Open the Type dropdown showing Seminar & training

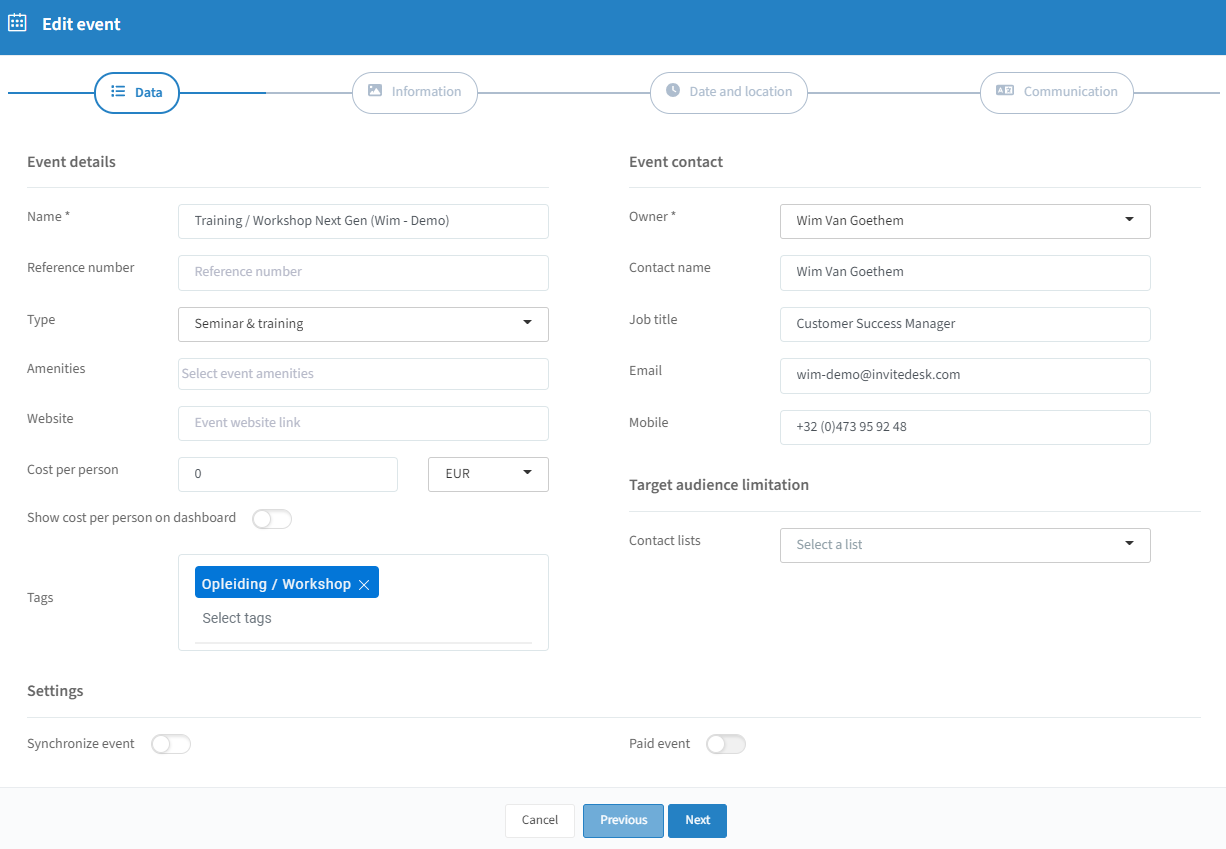point(363,324)
